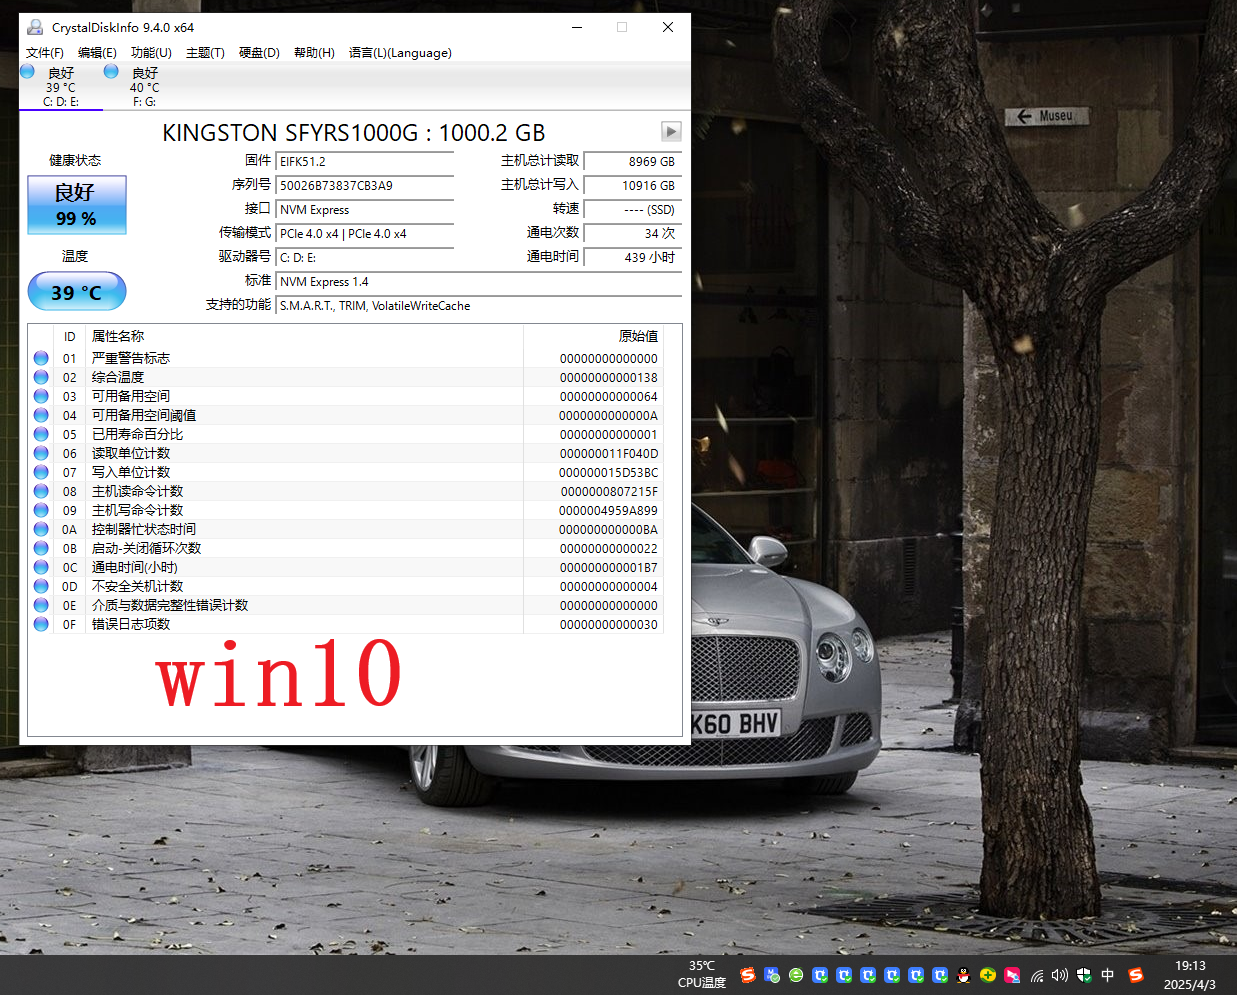Click the 中 input method indicator
The width and height of the screenshot is (1237, 995).
(x=1108, y=975)
